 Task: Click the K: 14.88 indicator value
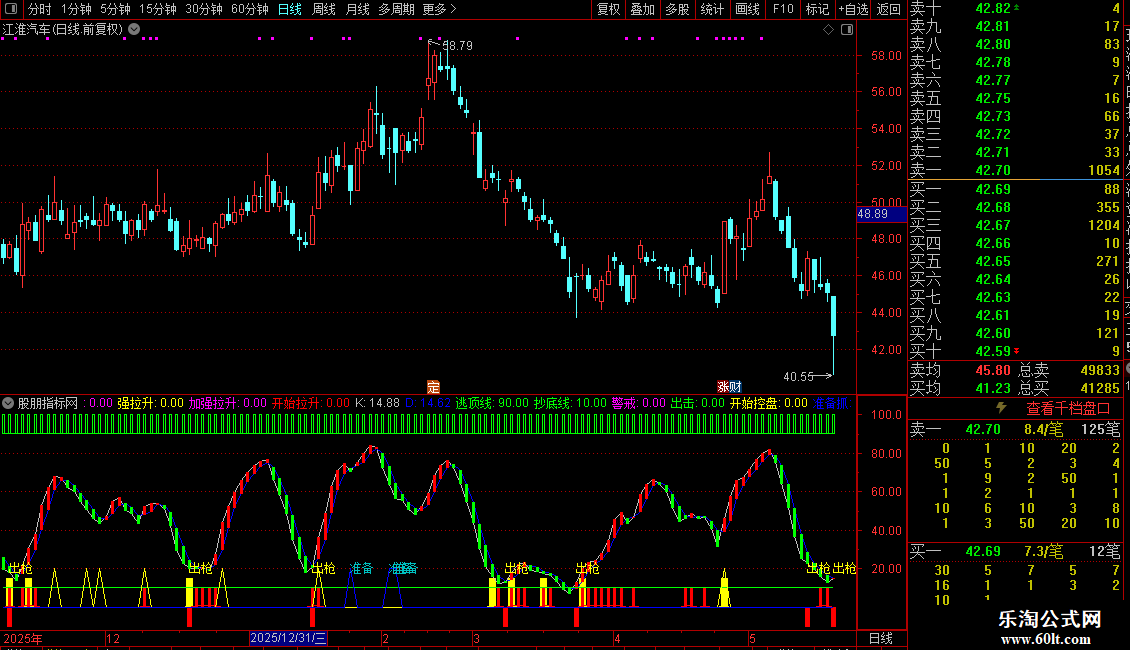click(377, 404)
